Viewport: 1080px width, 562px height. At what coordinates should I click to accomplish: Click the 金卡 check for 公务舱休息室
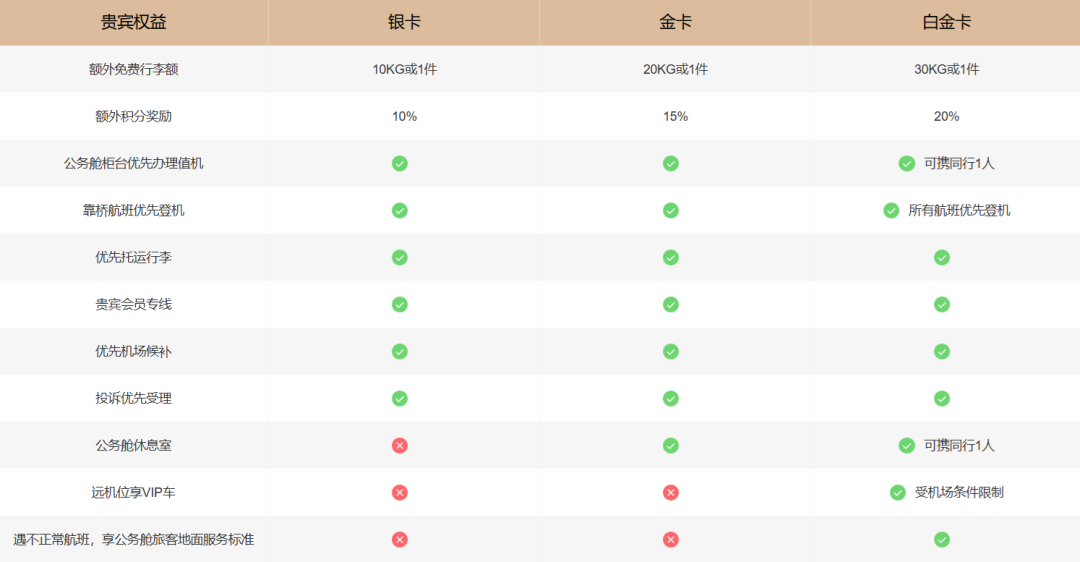pos(671,446)
